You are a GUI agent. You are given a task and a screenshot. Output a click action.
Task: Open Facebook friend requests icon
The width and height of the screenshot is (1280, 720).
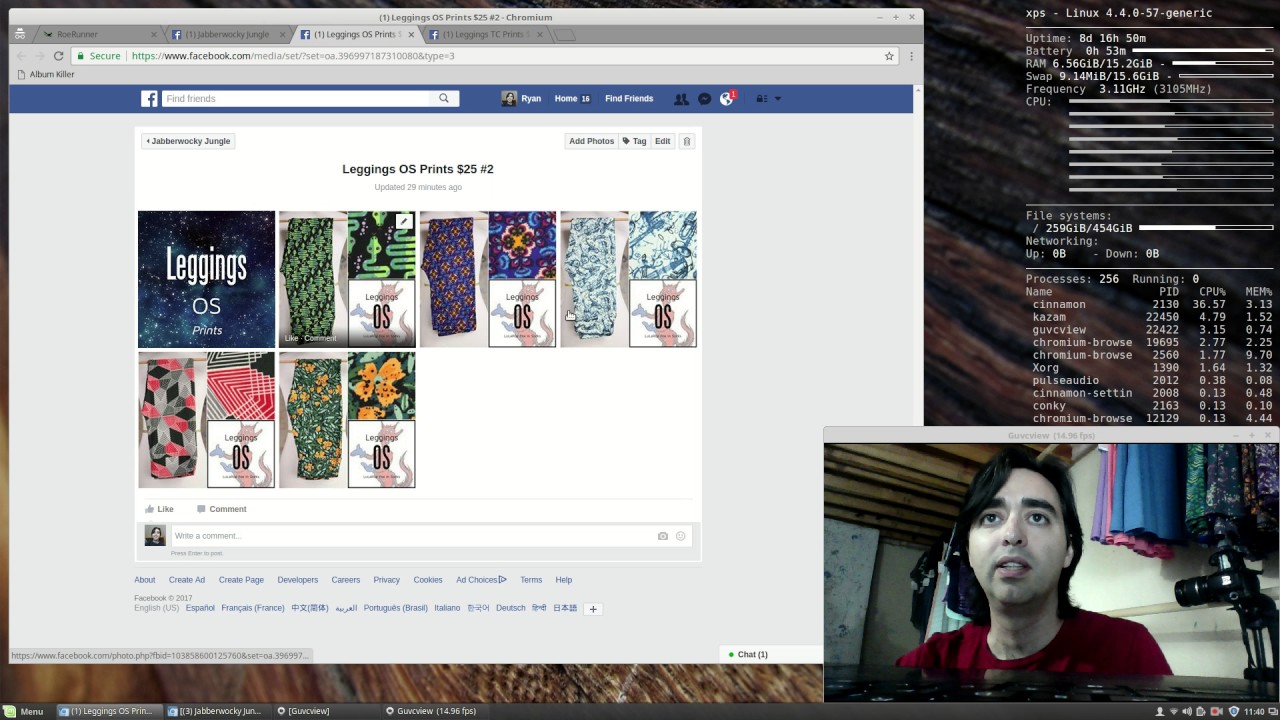point(681,99)
